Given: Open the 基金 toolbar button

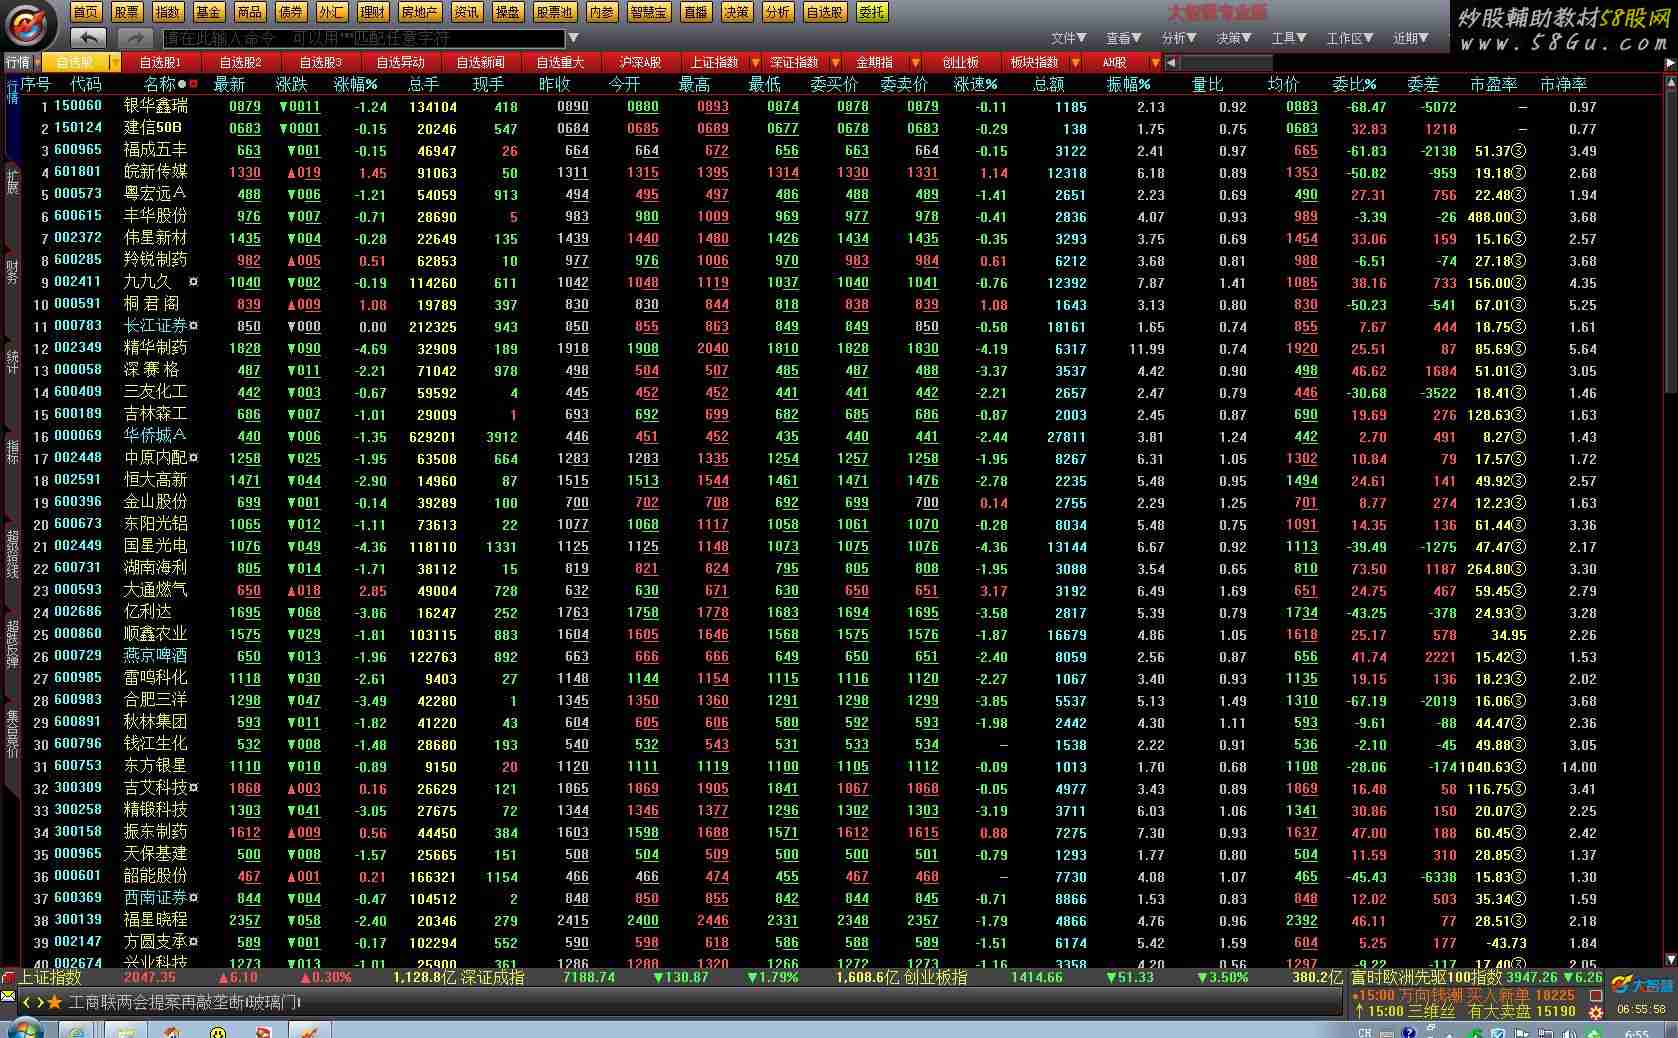Looking at the screenshot, I should pyautogui.click(x=208, y=12).
